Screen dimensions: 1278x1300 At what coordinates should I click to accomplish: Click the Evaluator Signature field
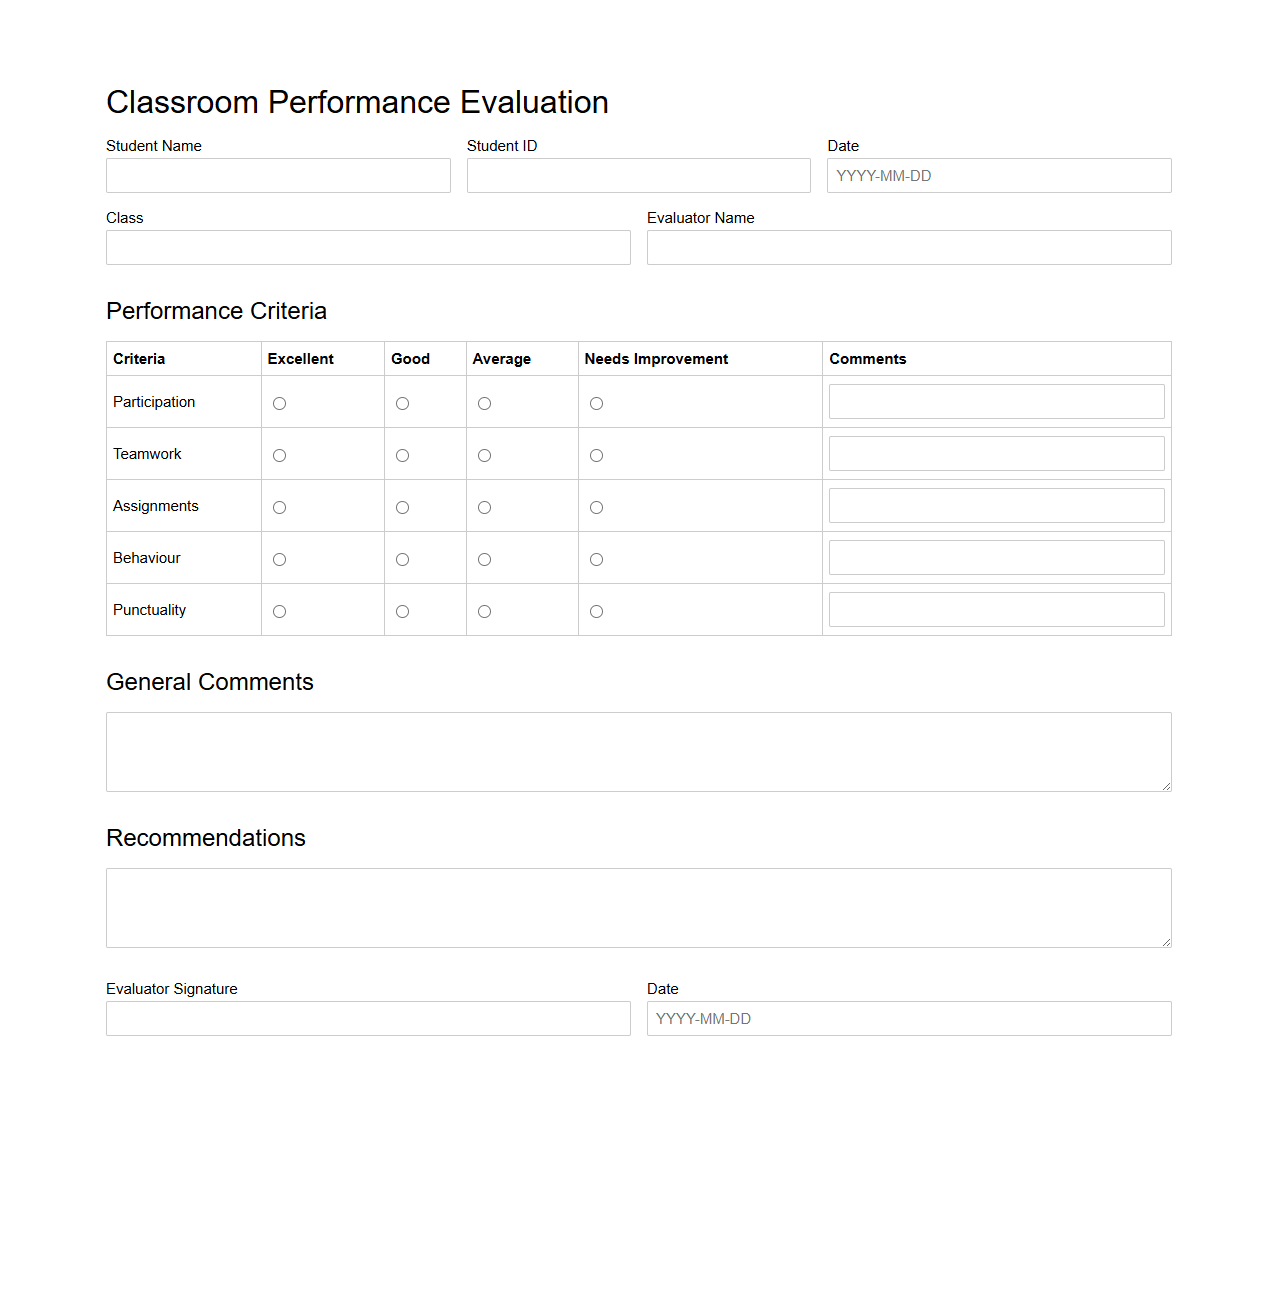coord(368,1018)
